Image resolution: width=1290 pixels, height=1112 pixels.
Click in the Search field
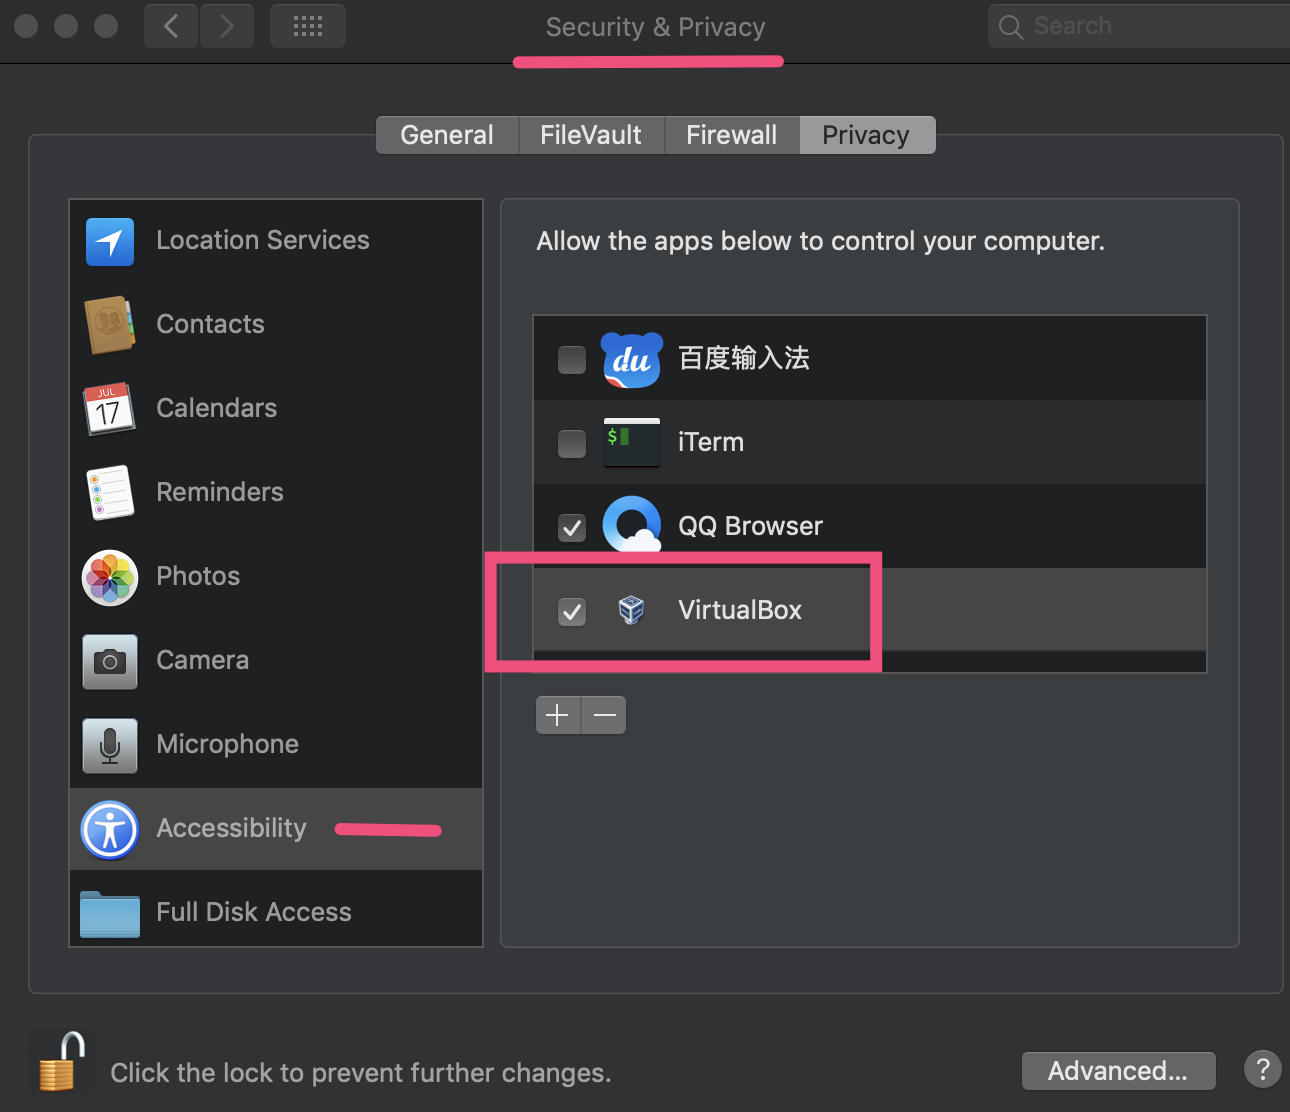[x=1140, y=26]
